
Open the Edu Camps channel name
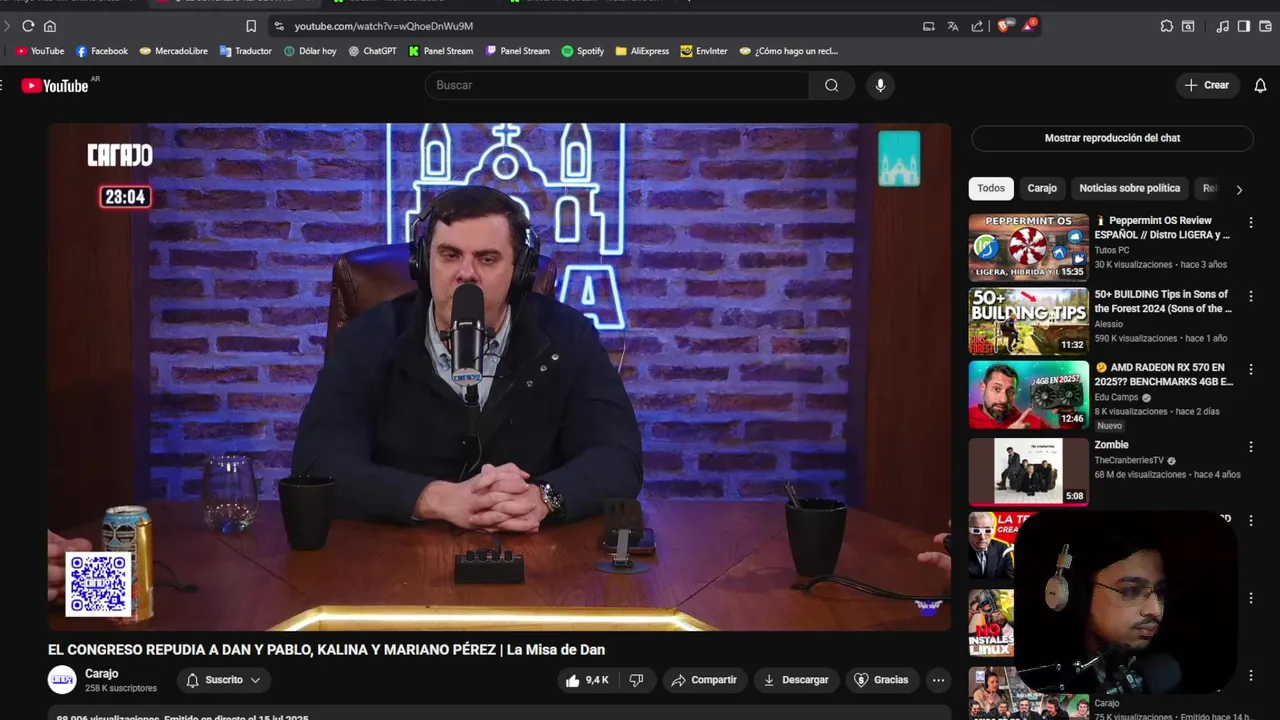pyautogui.click(x=1117, y=397)
